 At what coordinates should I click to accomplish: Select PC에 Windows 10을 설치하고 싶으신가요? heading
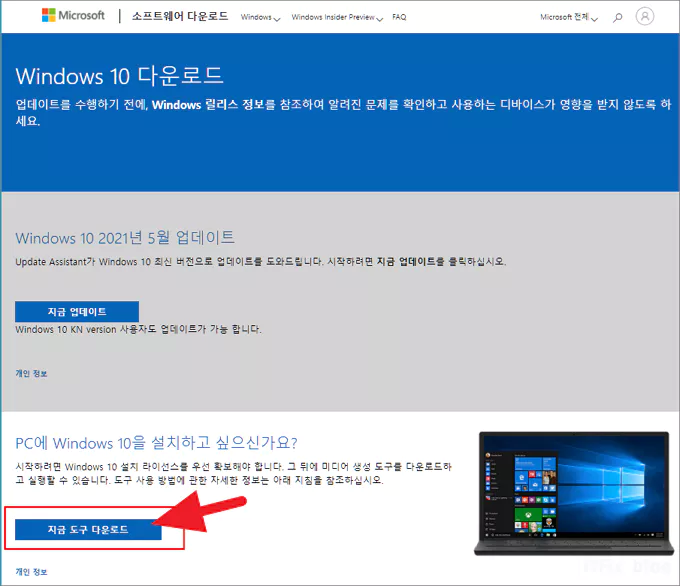156,443
